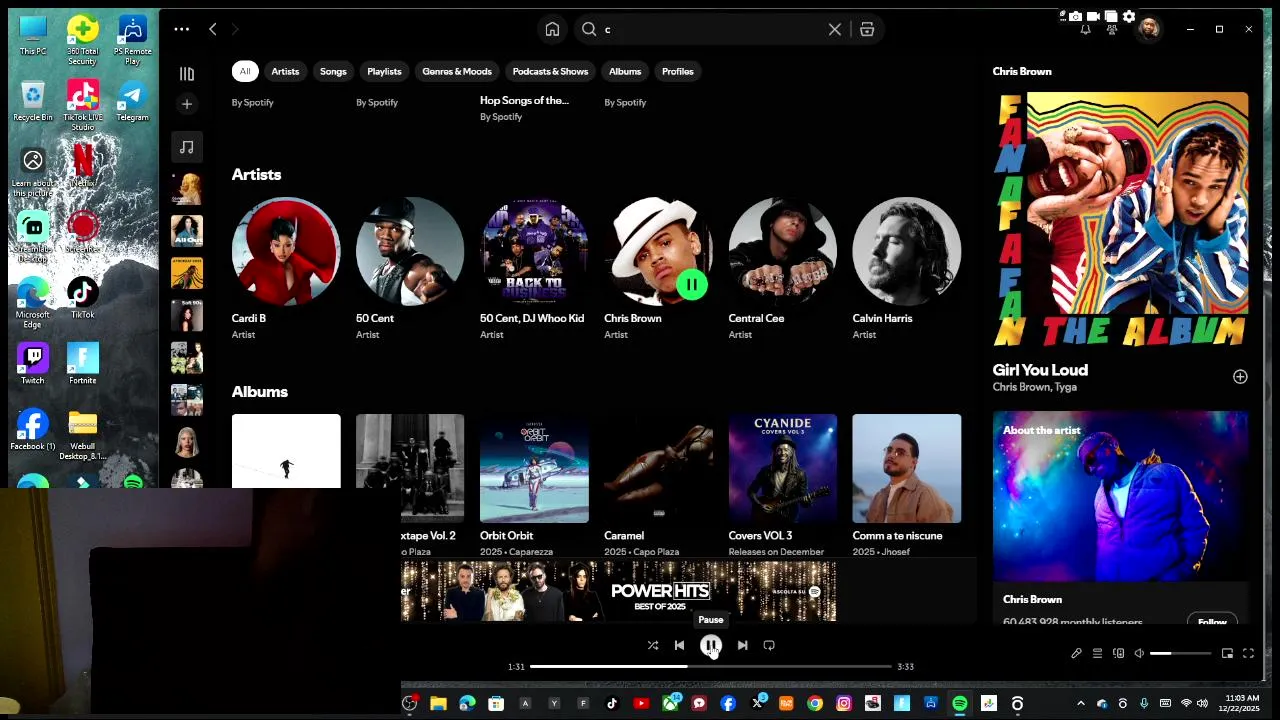Pause the current song

711,645
